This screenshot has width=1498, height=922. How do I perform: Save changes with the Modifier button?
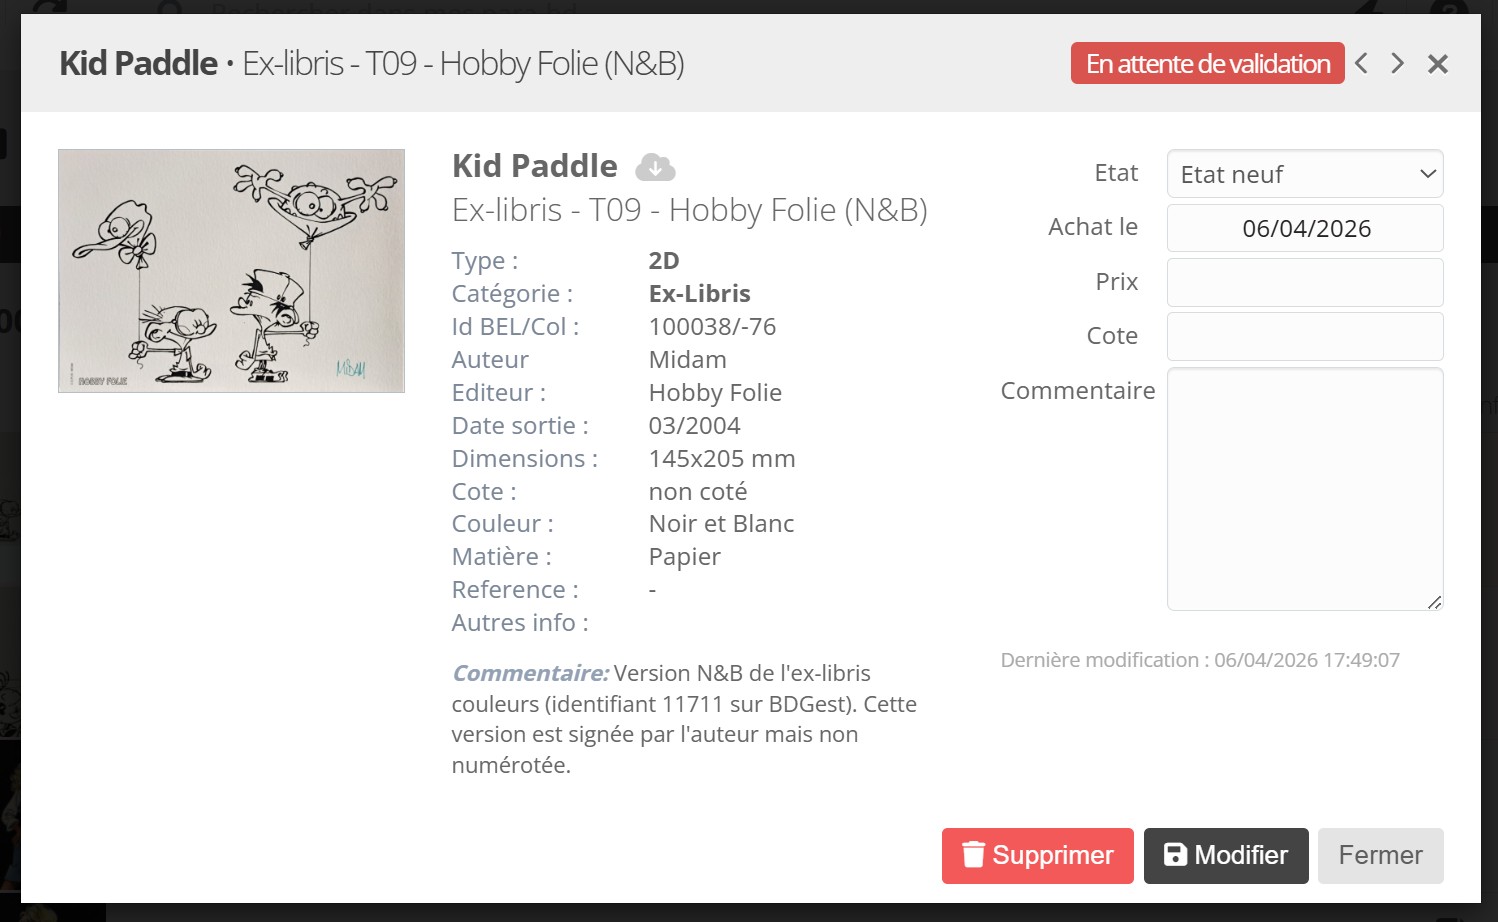click(1225, 855)
